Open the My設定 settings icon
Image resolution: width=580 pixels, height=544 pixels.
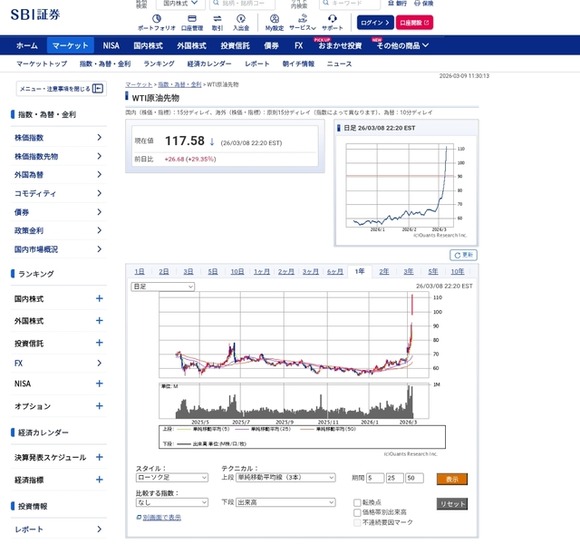coord(274,18)
